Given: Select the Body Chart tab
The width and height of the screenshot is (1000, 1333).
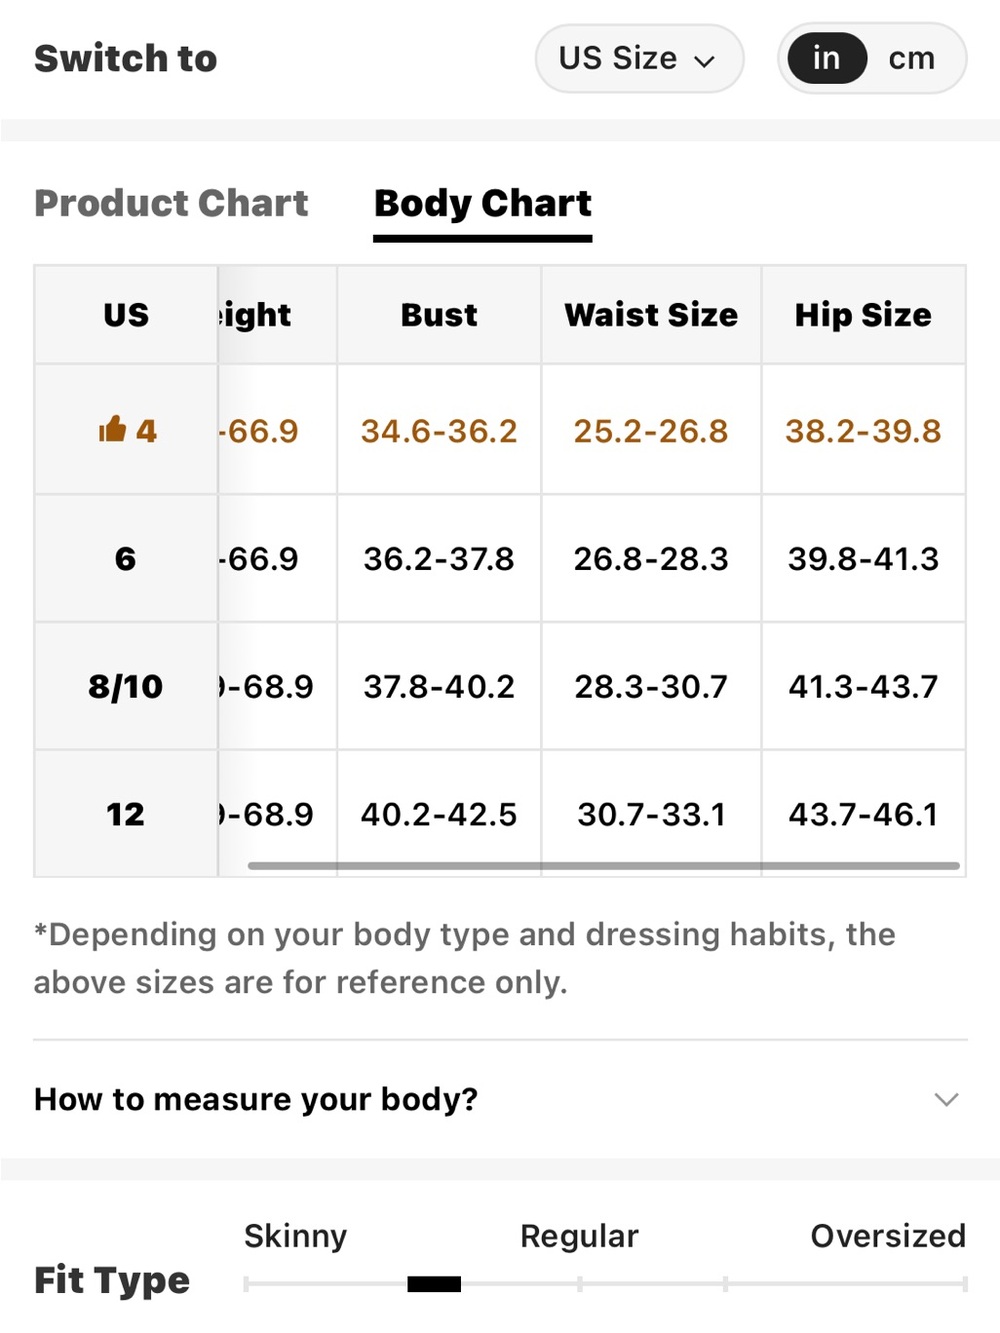Looking at the screenshot, I should 483,203.
